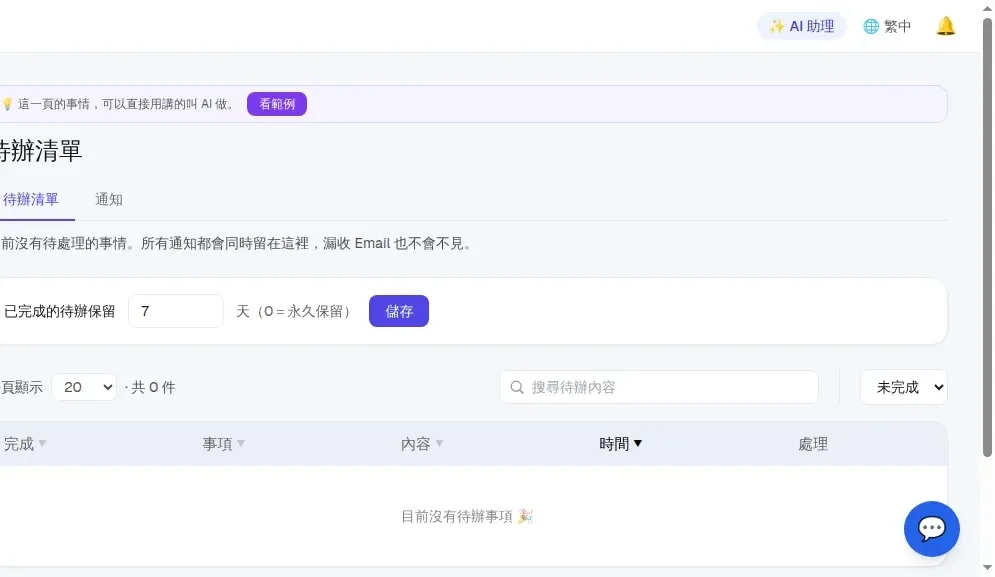Viewport: 995px width, 577px height.
Task: Click the AI 助理 button
Action: [801, 26]
